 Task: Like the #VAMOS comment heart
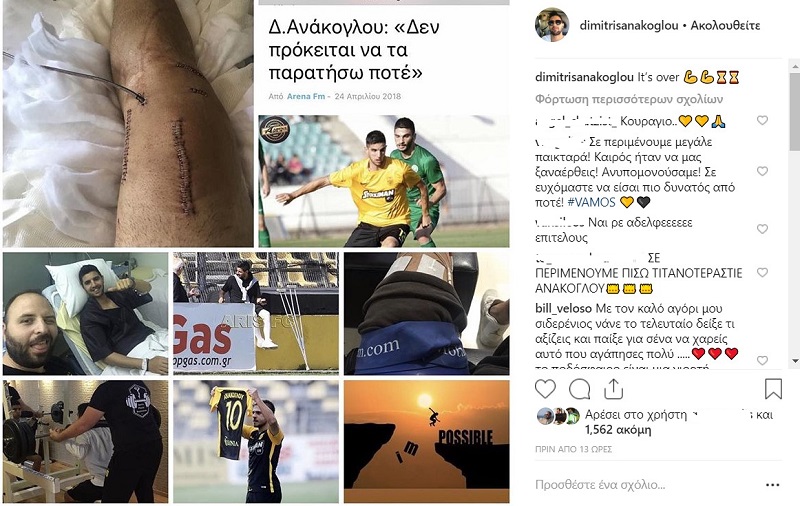(x=762, y=171)
